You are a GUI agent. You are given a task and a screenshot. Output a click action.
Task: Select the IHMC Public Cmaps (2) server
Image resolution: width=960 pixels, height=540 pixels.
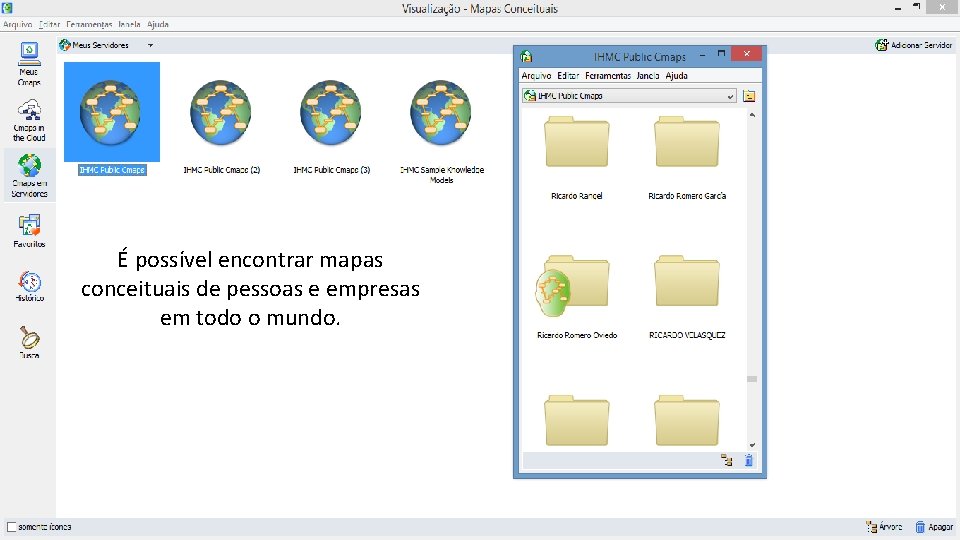tap(221, 112)
